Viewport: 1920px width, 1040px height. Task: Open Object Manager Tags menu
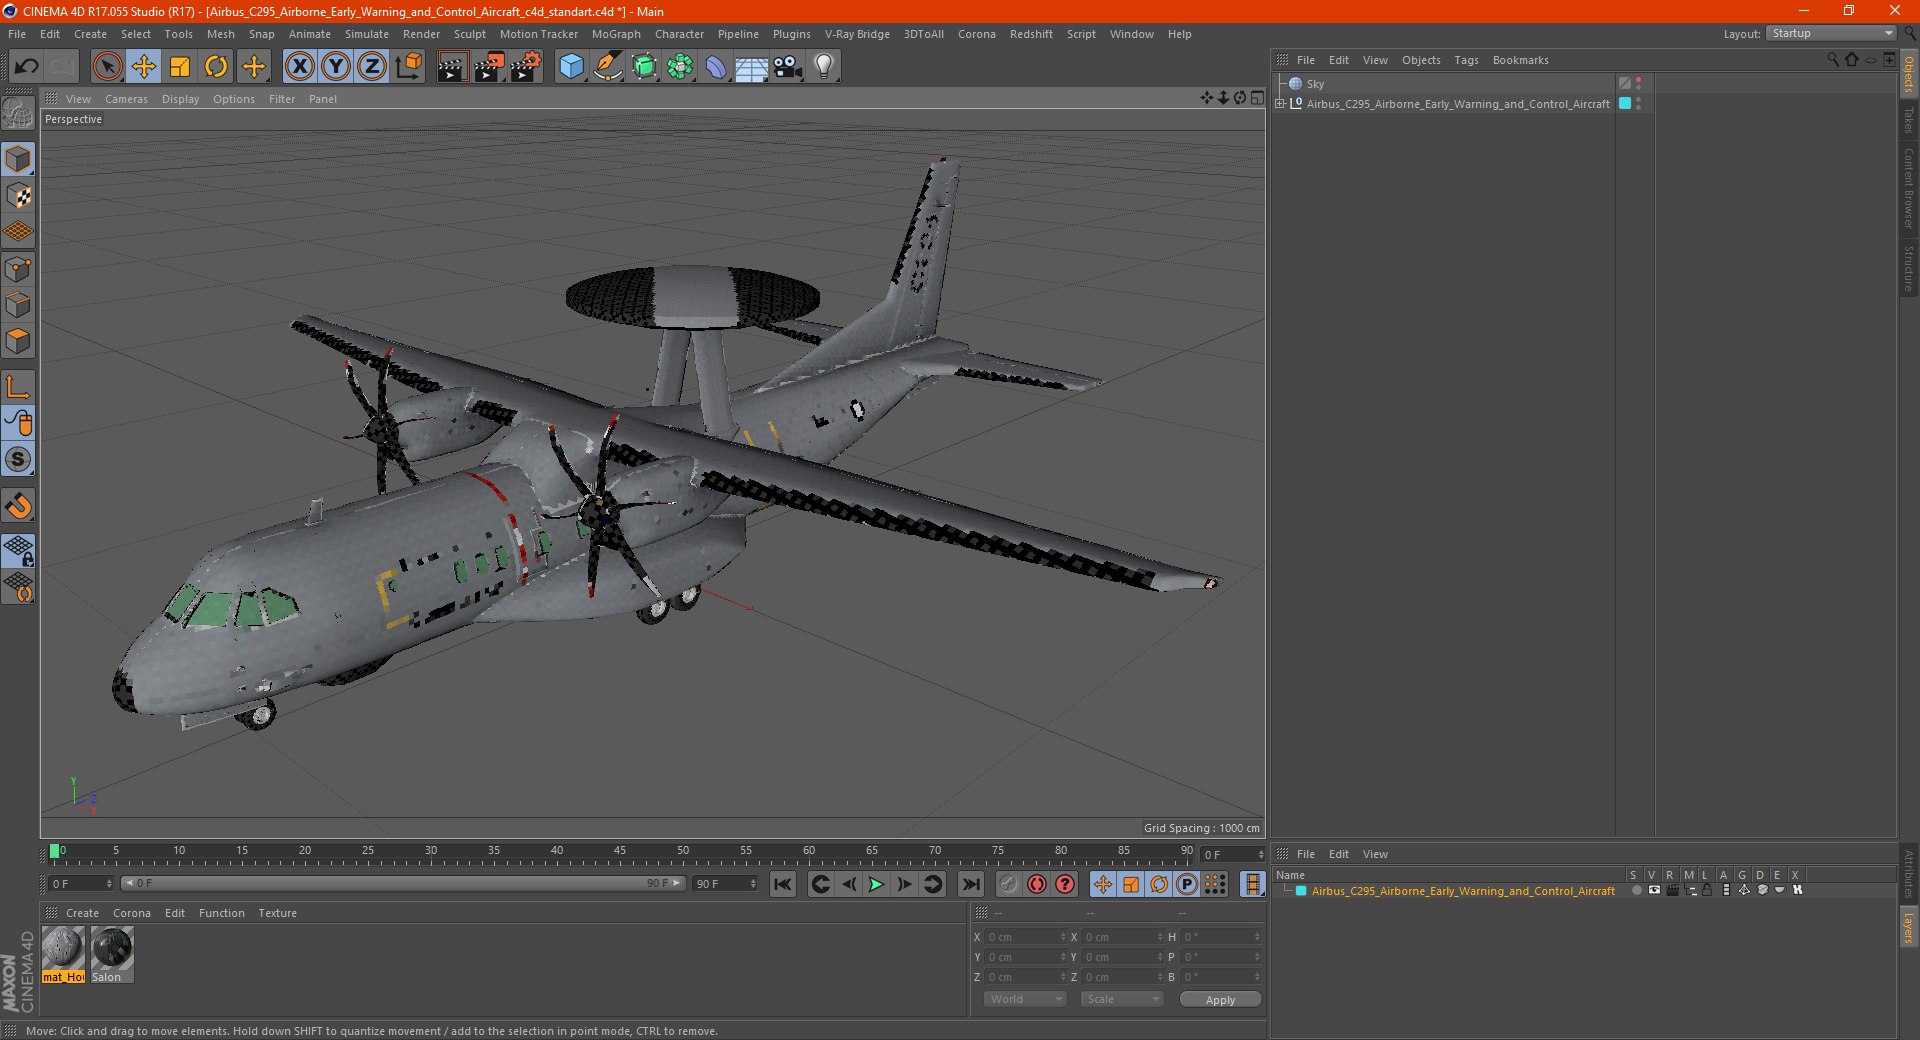click(x=1466, y=60)
